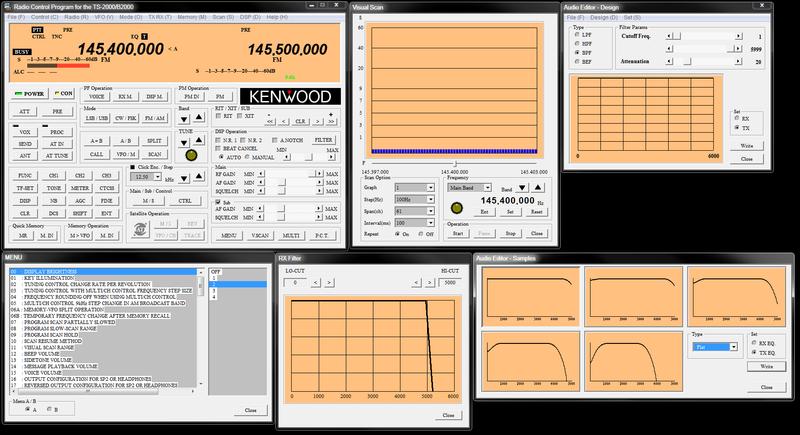Click Close in the RX Filter window

pos(448,415)
